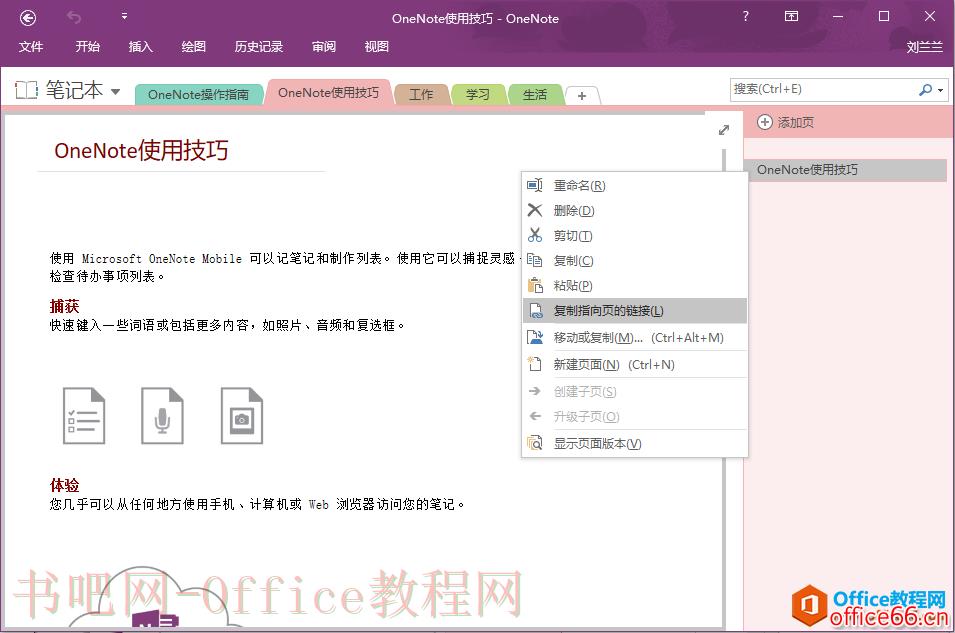Click the page title OneNote使用技巧
The image size is (955, 633).
pos(141,150)
